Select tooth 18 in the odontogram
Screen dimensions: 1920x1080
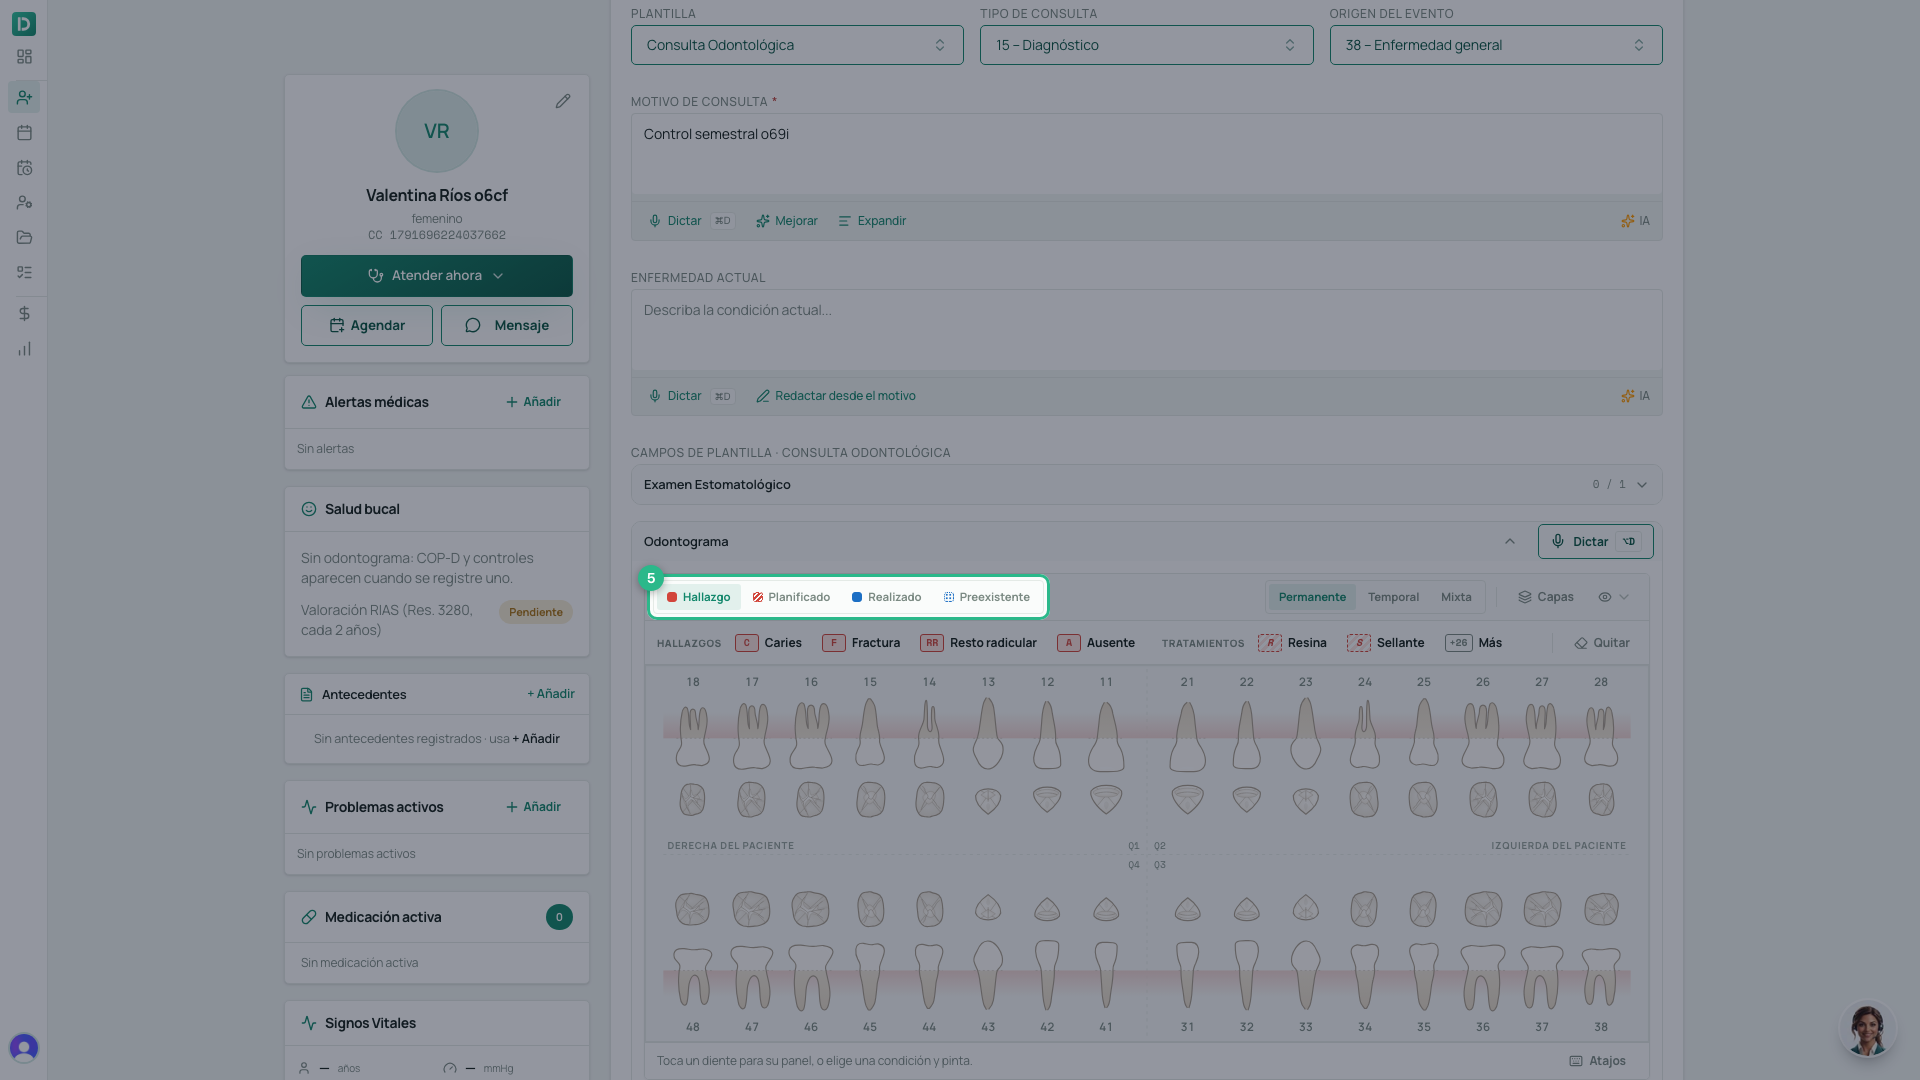(x=692, y=750)
